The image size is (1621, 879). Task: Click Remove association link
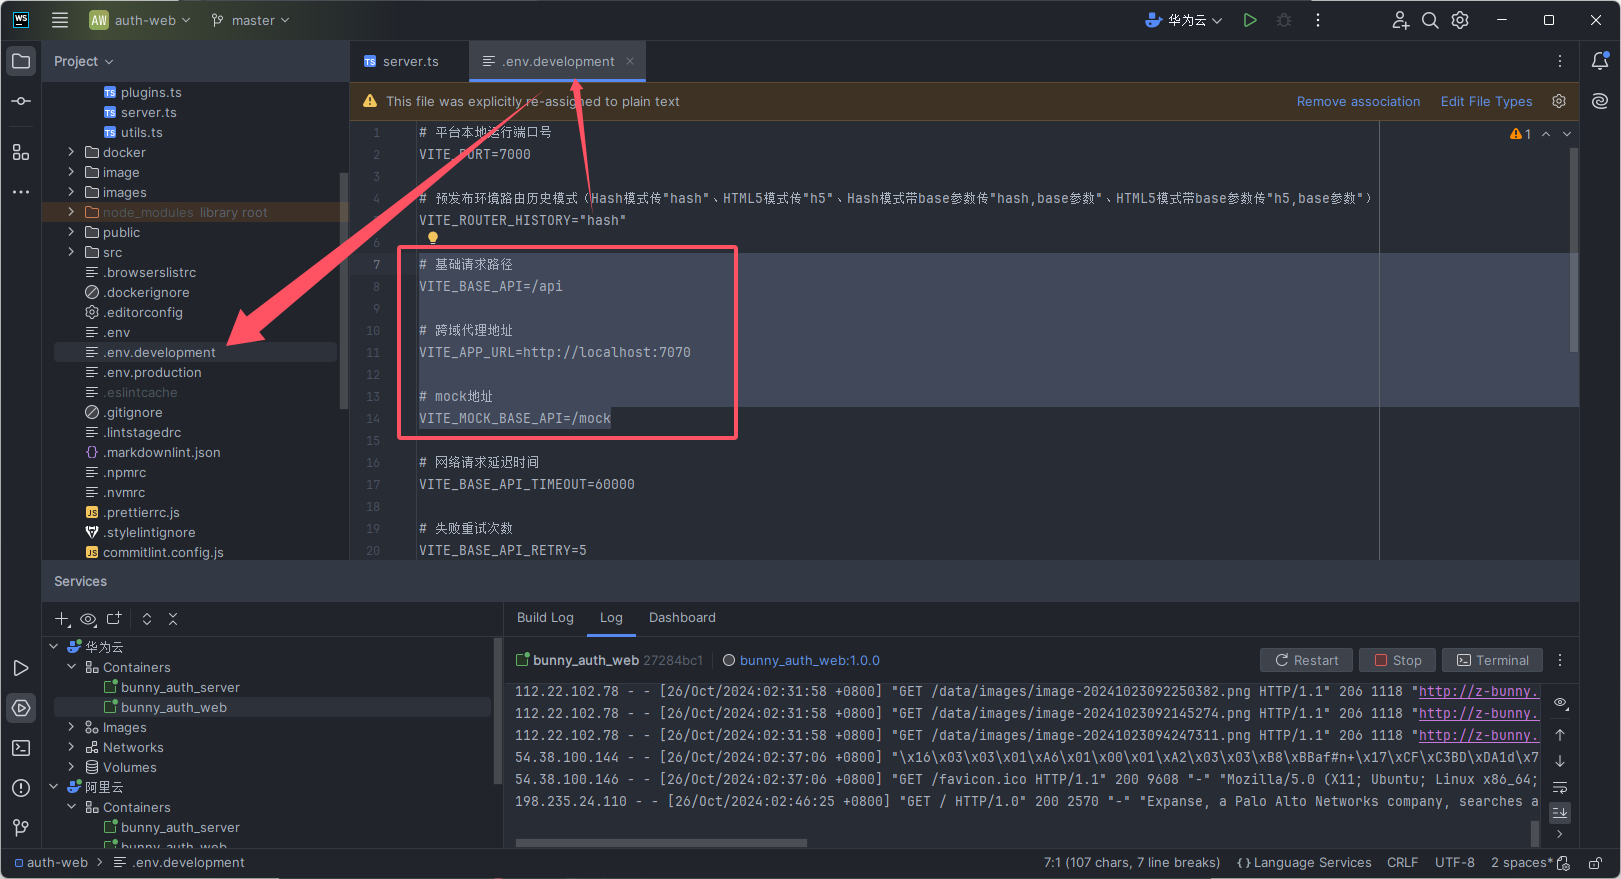[1358, 101]
